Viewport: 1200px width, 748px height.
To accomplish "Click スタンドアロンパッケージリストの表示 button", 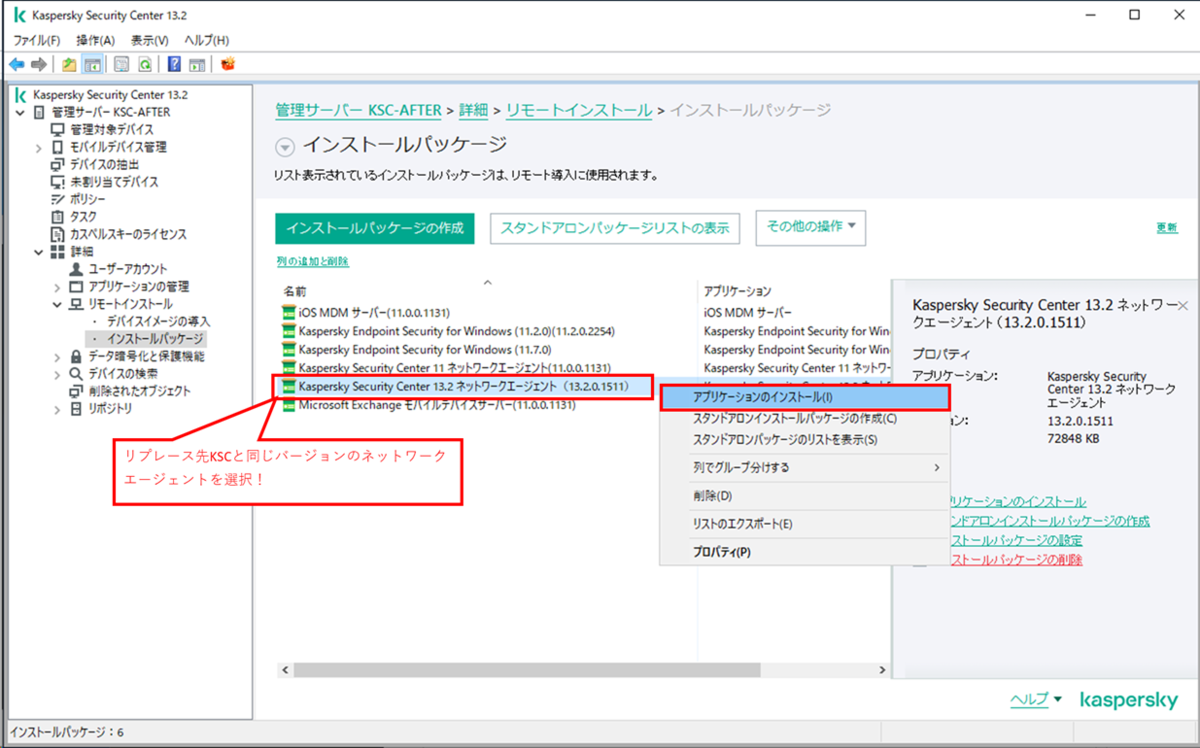I will (615, 228).
